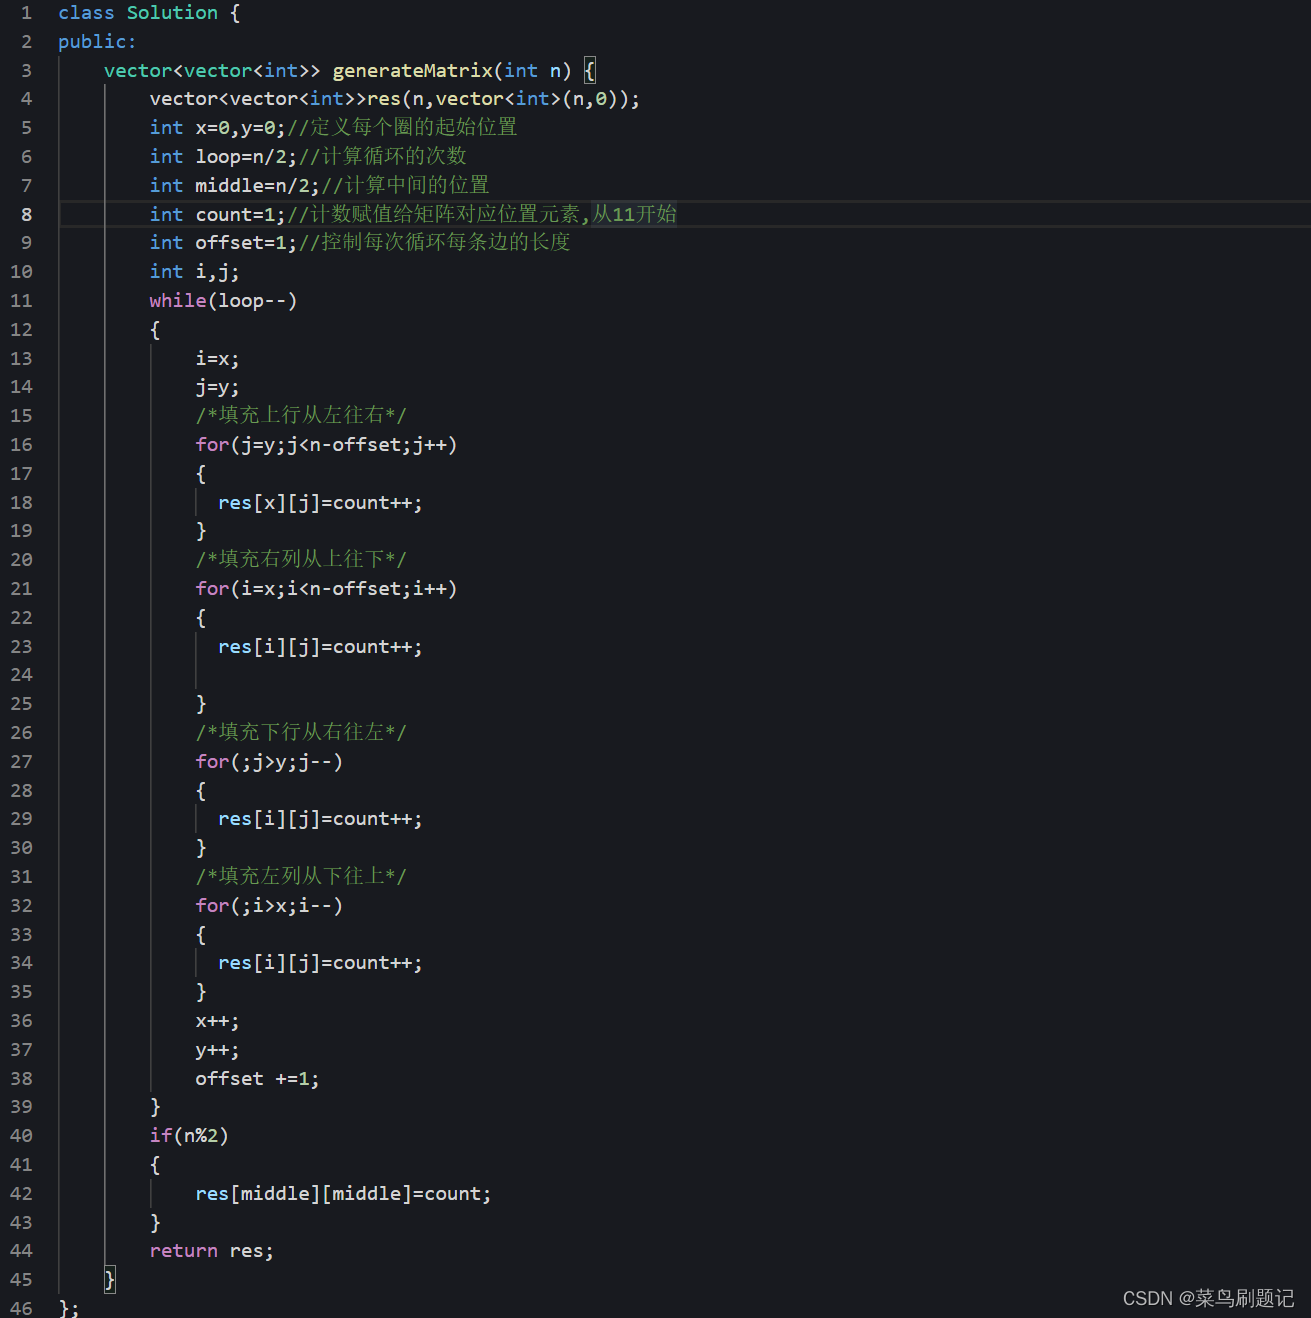
Task: Click the "res[middle][middle]=count;" statement
Action: (343, 1194)
